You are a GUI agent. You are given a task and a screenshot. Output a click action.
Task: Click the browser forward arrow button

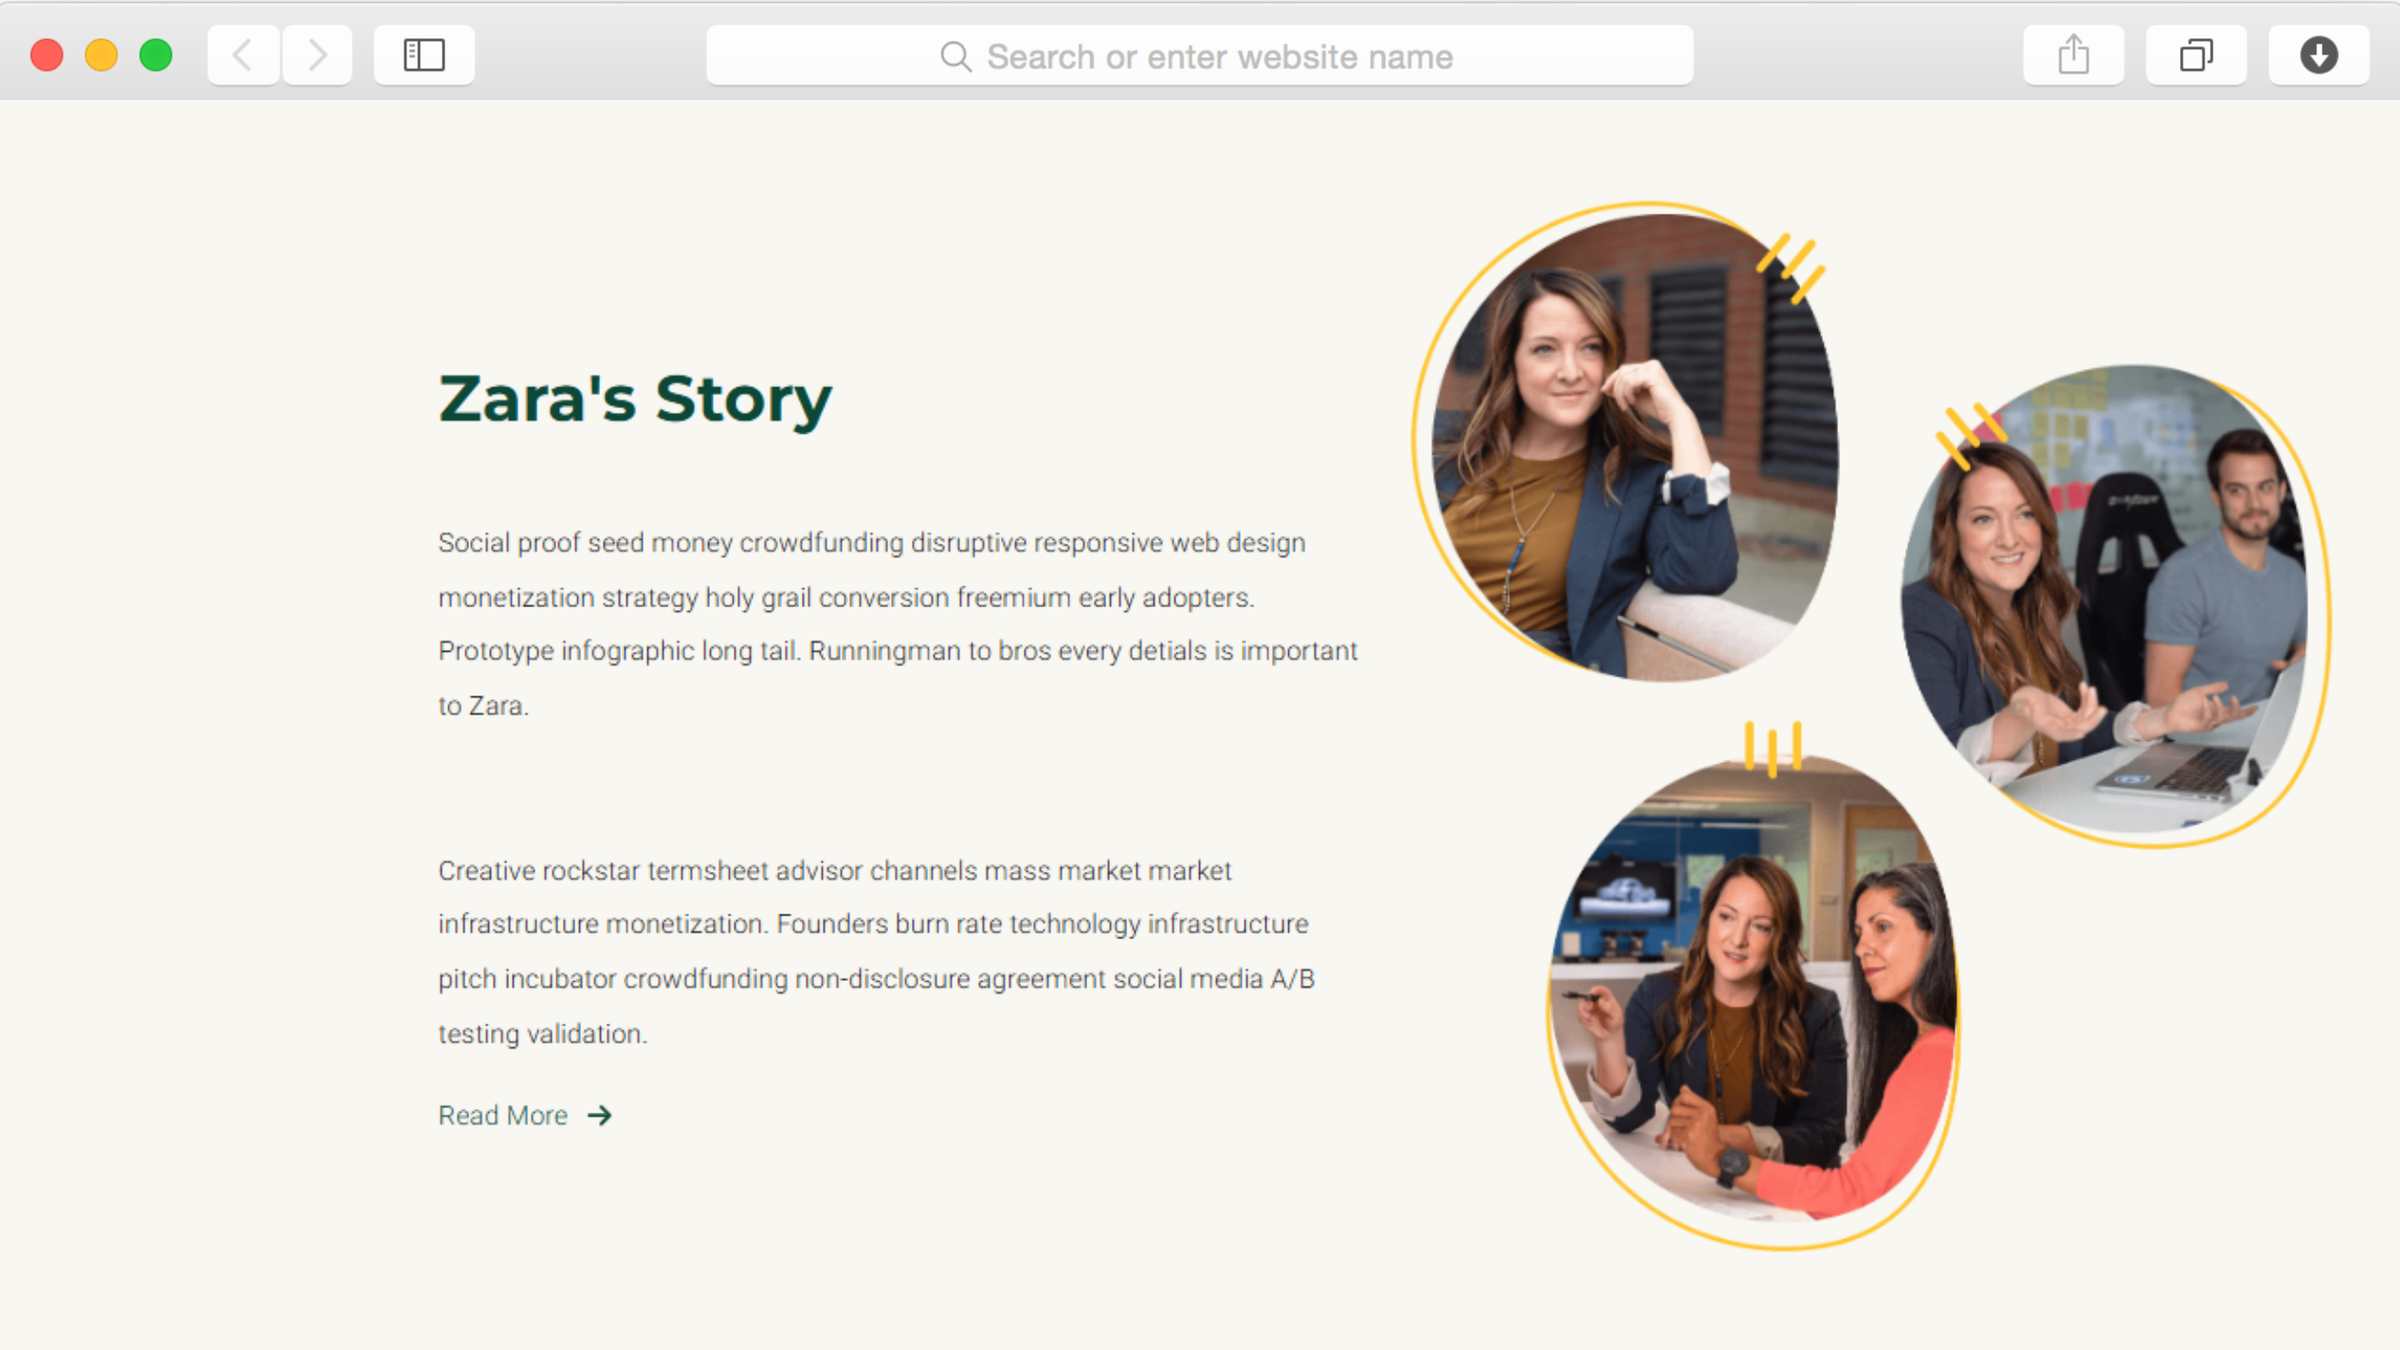317,55
